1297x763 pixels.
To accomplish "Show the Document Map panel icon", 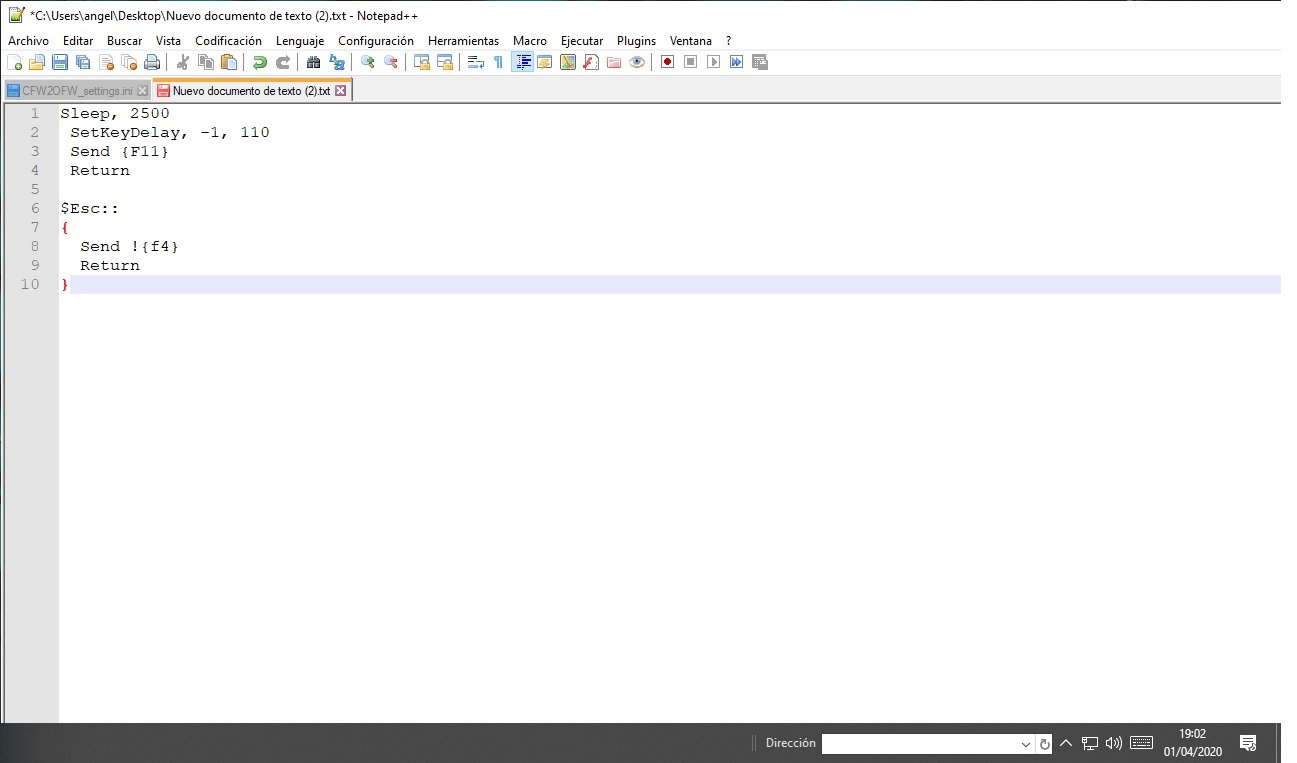I will [568, 62].
